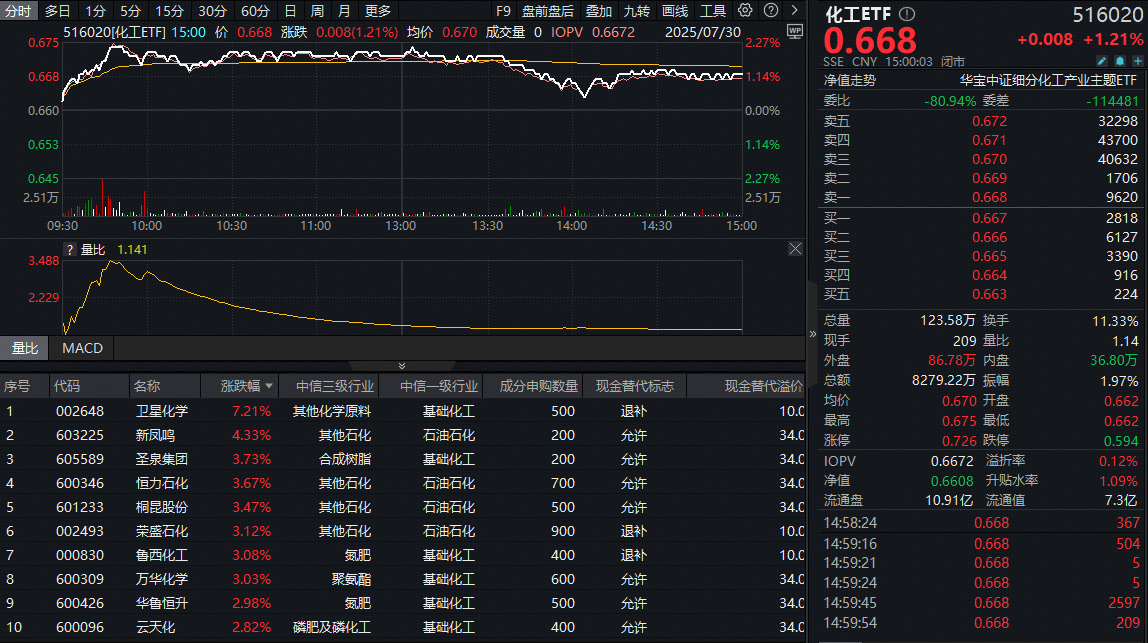Open chart settings gear icon
Image resolution: width=1148 pixels, height=643 pixels.
(x=745, y=10)
